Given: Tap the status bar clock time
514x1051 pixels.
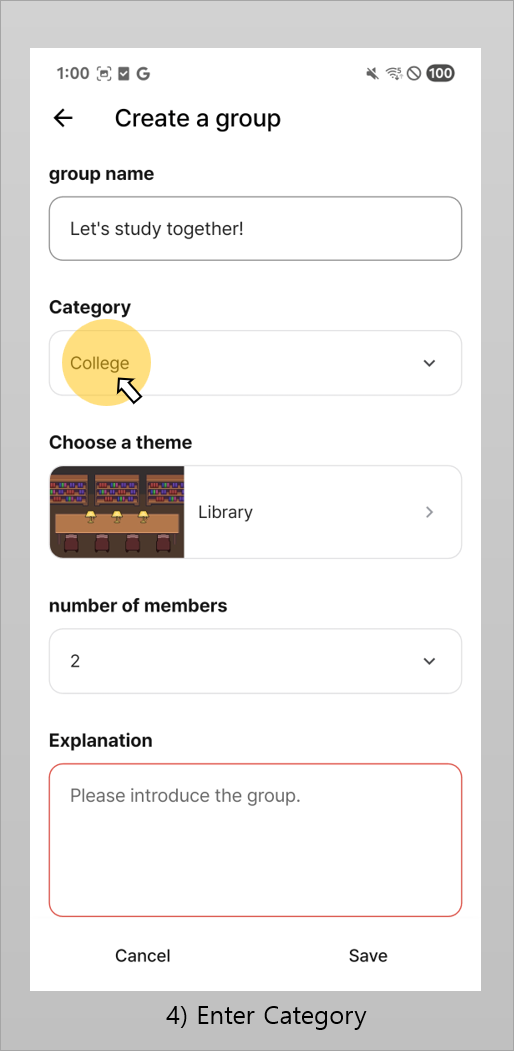Looking at the screenshot, I should [x=73, y=74].
